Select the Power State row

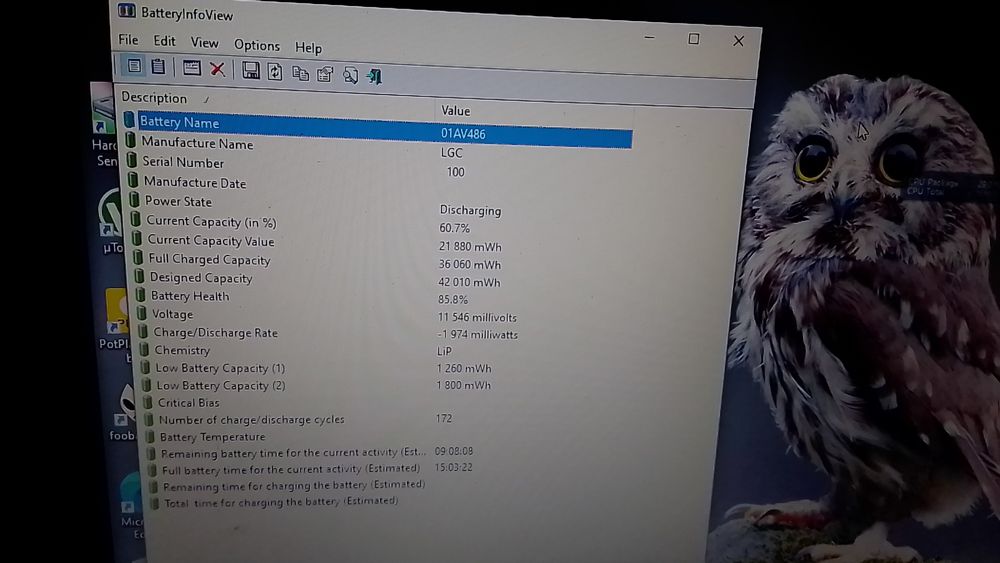point(381,205)
